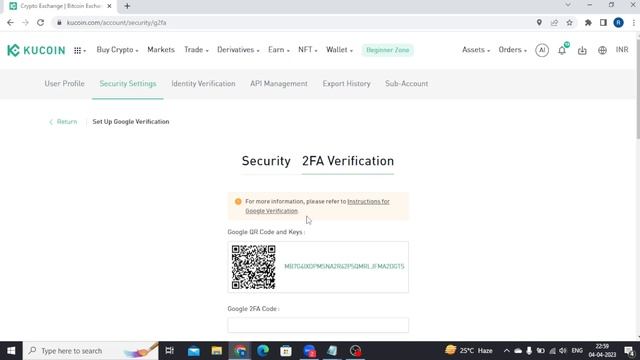Viewport: 640px width, 360px height.
Task: Open the apps grid menu icon
Action: pos(80,51)
